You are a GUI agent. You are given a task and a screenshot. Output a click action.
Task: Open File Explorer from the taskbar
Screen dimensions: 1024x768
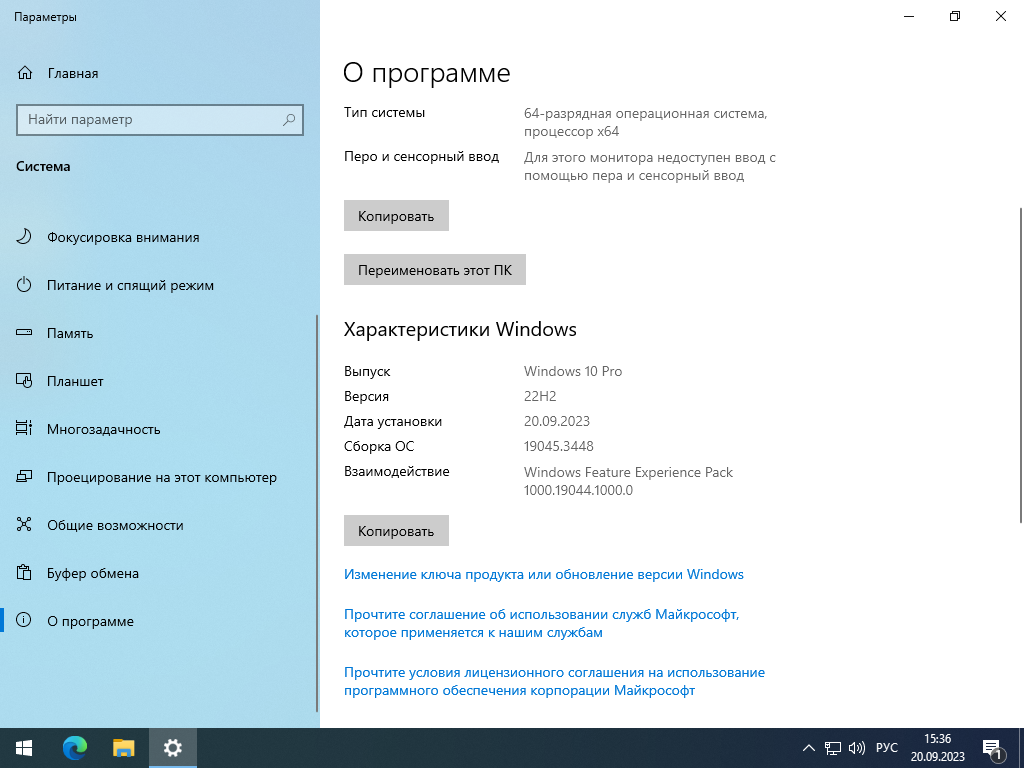click(123, 747)
